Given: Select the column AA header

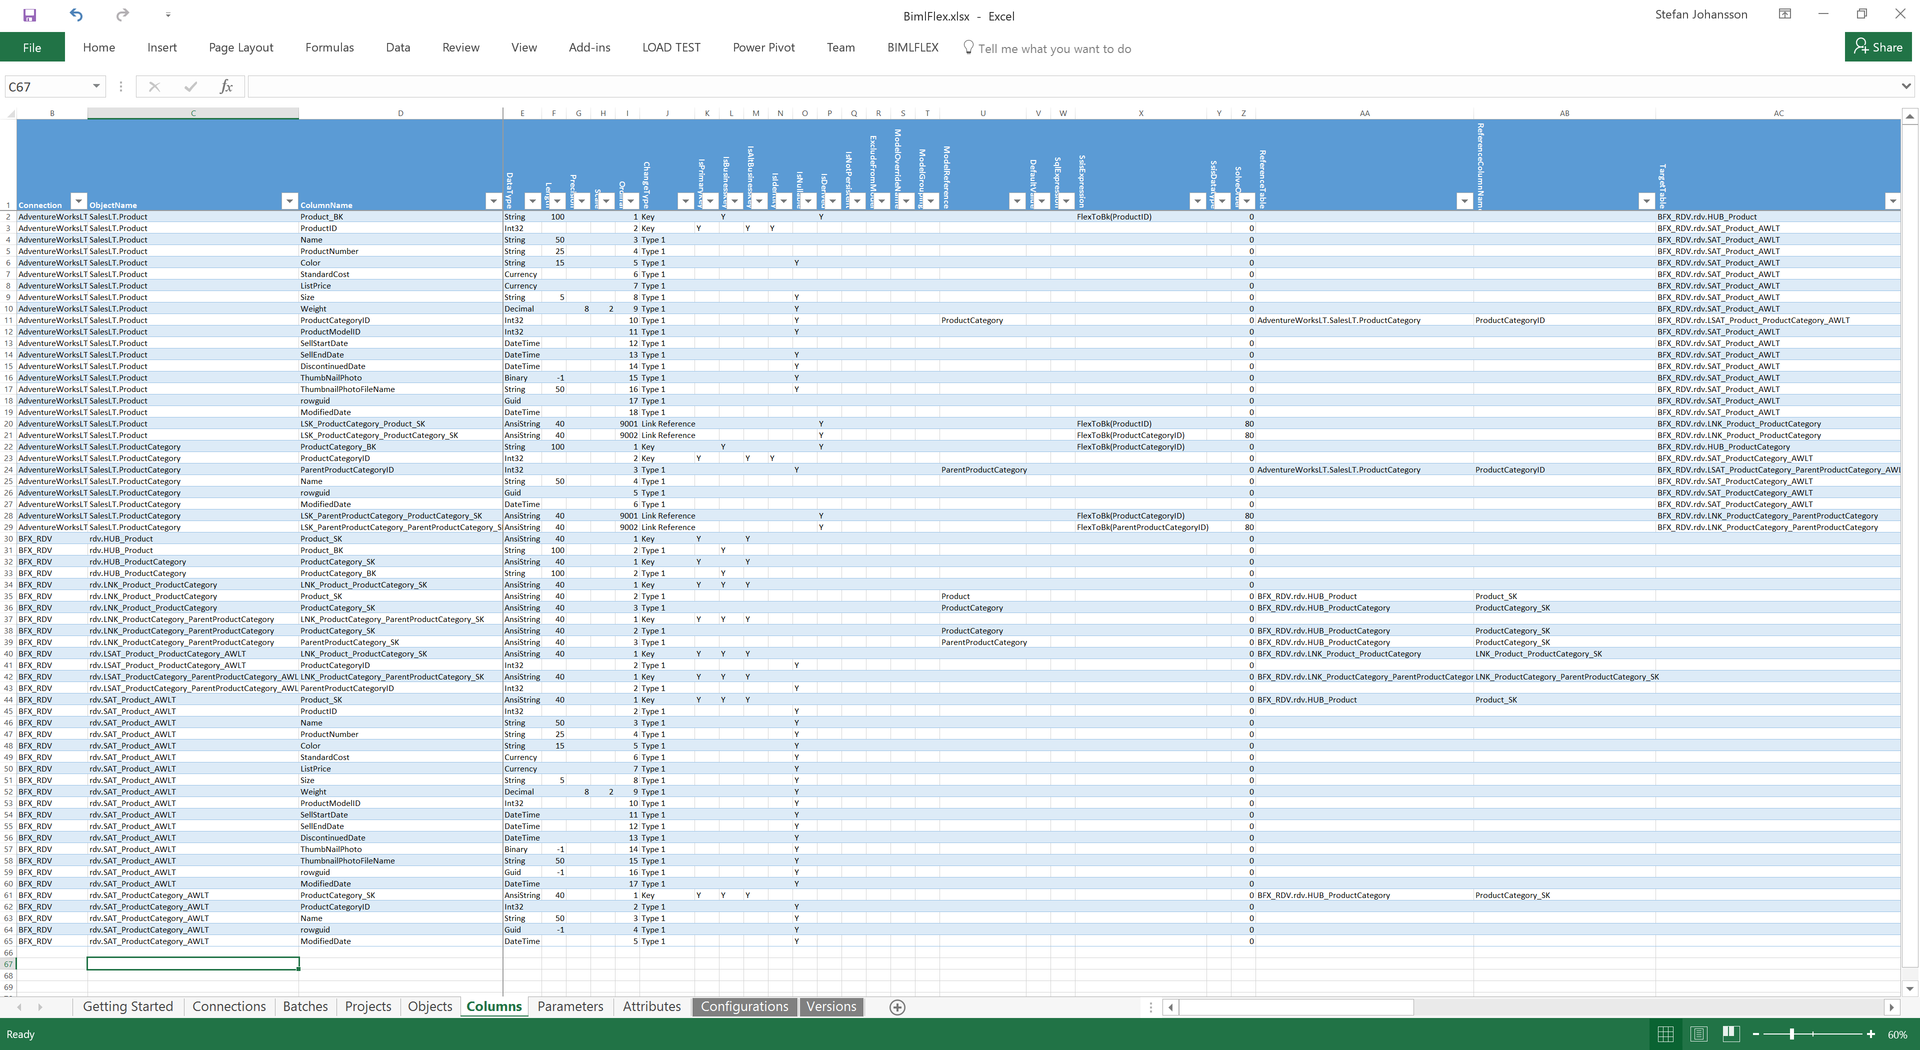Looking at the screenshot, I should coord(1364,113).
